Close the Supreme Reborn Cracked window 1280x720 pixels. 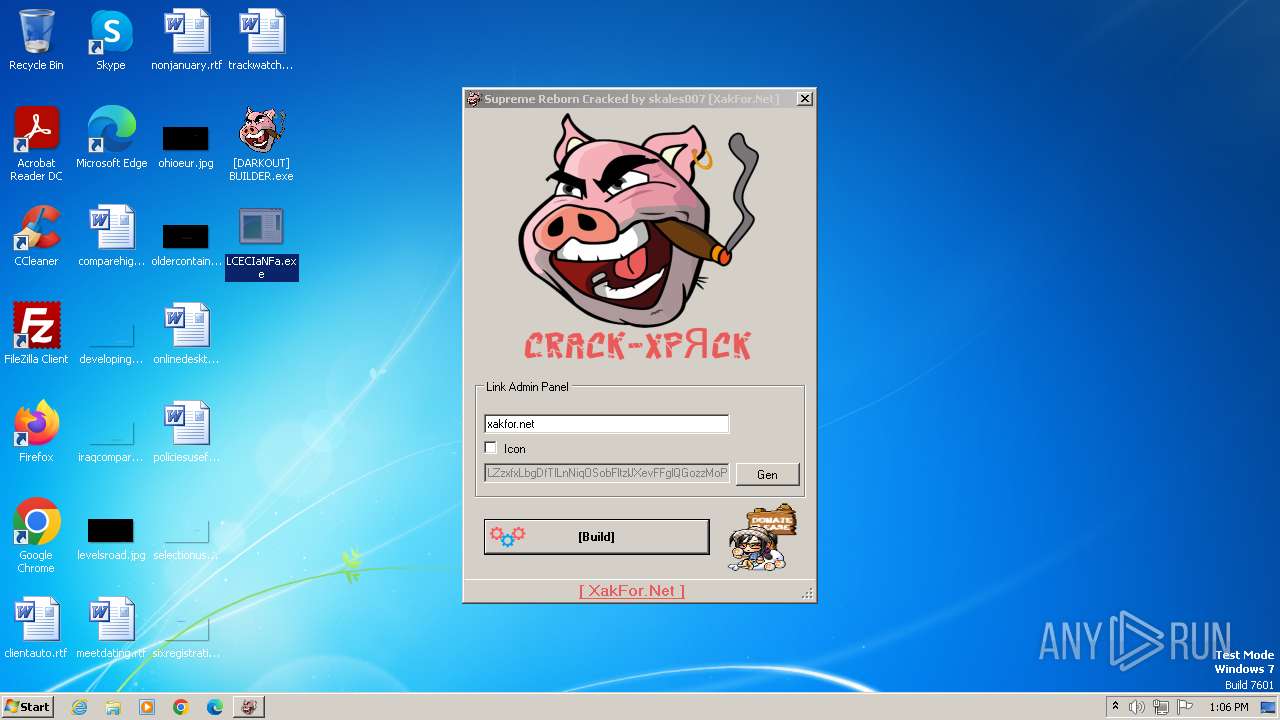(x=804, y=99)
